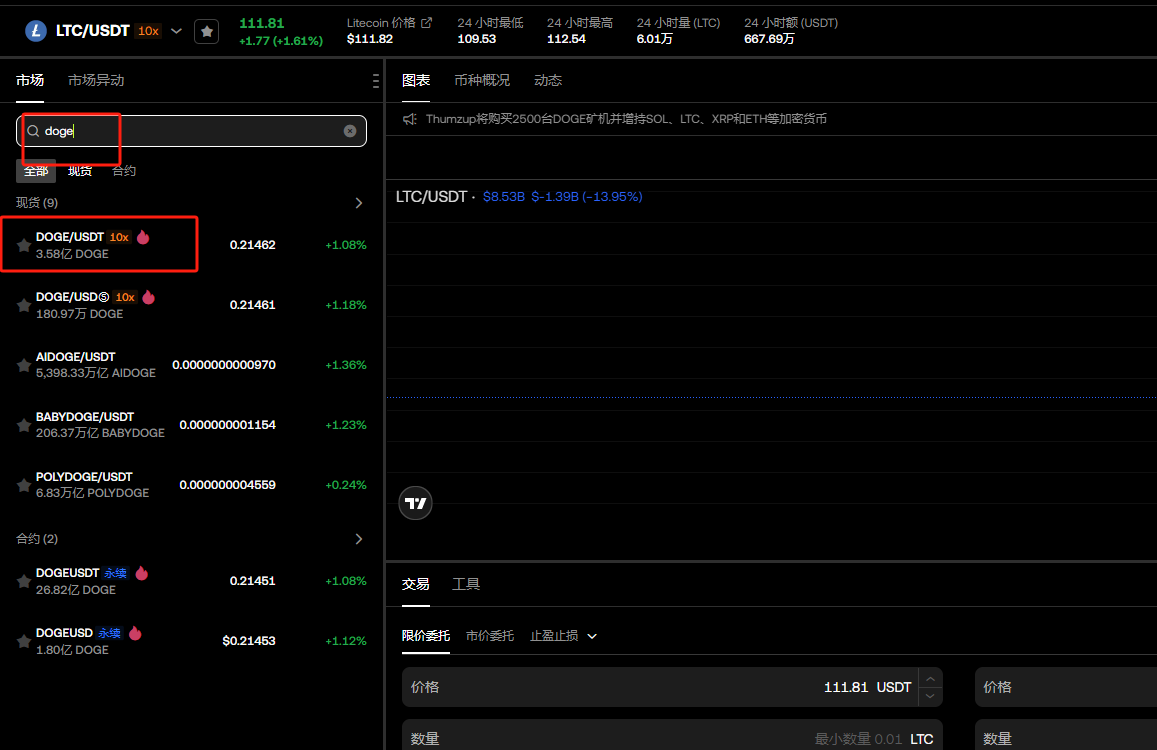
Task: Toggle favorite star for BABYDOGE/USDT
Action: [x=24, y=425]
